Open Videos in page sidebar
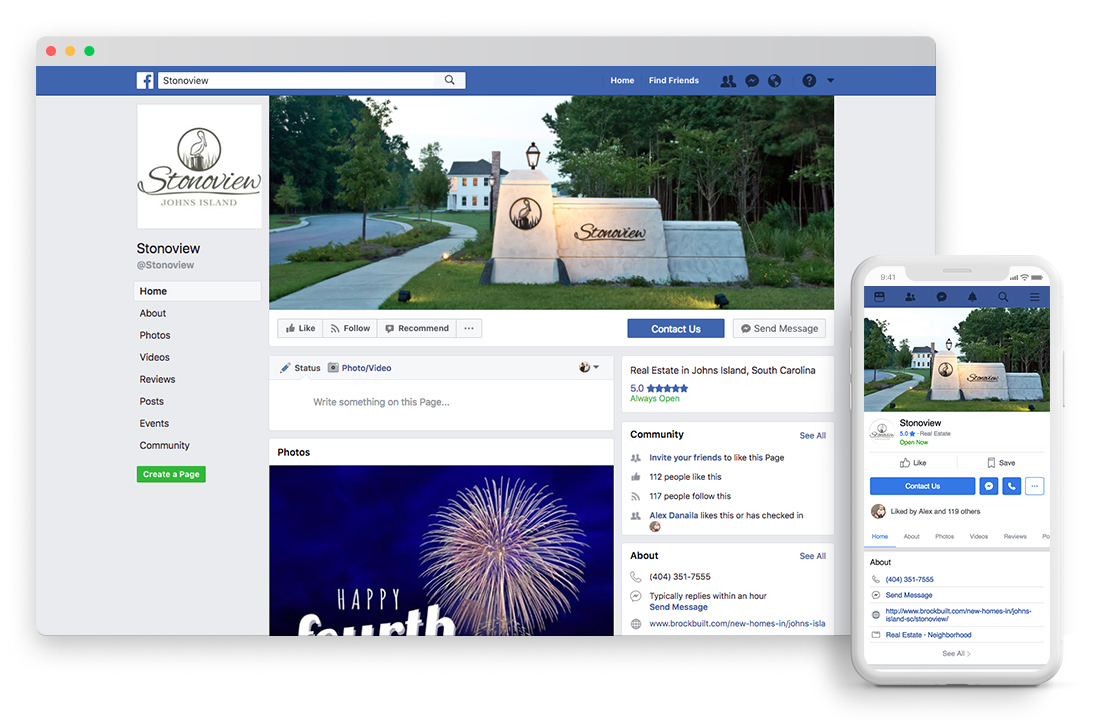 [x=154, y=357]
